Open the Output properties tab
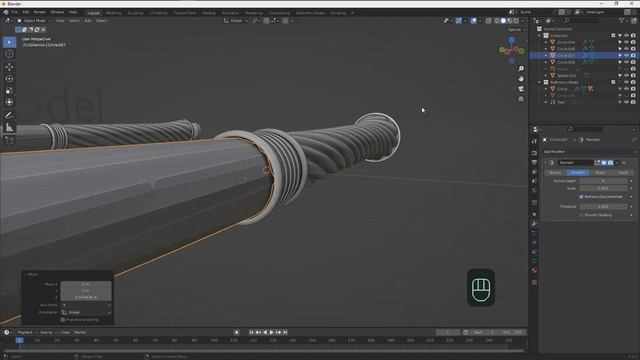The width and height of the screenshot is (640, 360). (x=534, y=162)
